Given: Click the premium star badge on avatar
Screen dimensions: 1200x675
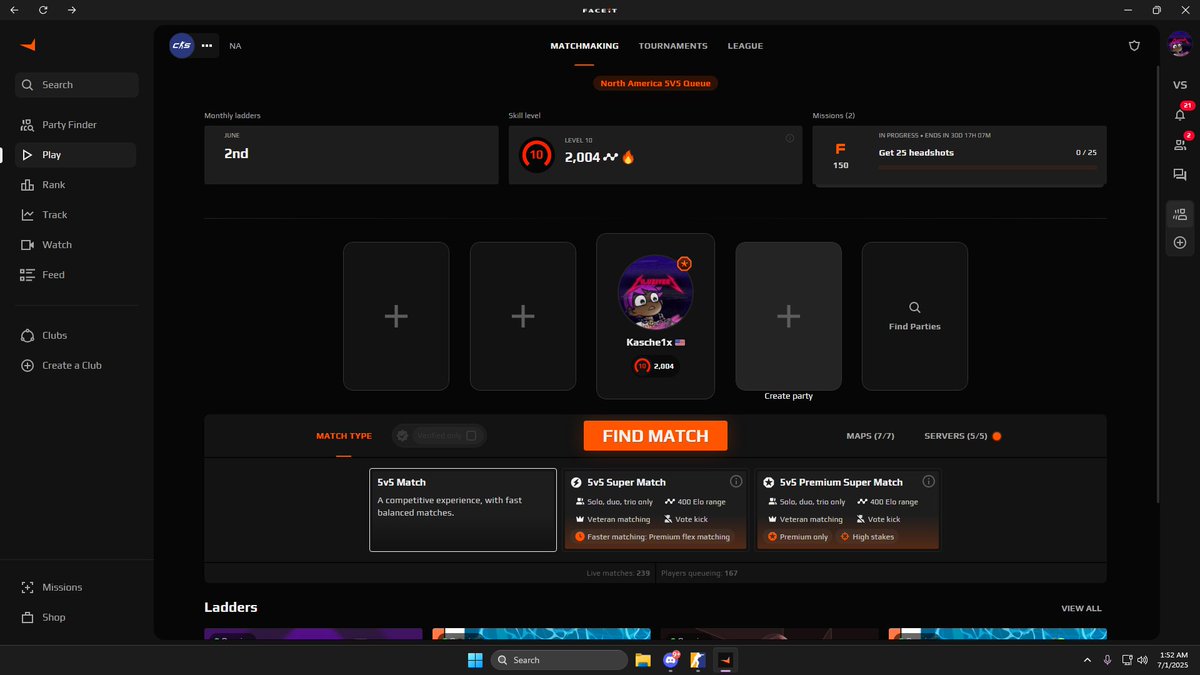Looking at the screenshot, I should click(684, 263).
